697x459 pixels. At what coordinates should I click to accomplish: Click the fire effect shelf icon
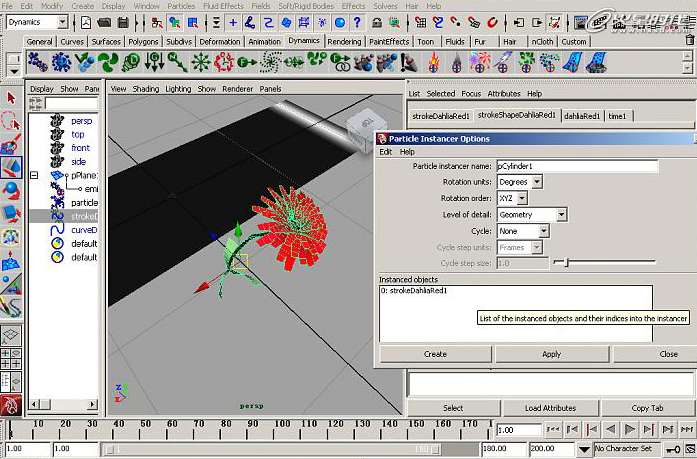433,63
